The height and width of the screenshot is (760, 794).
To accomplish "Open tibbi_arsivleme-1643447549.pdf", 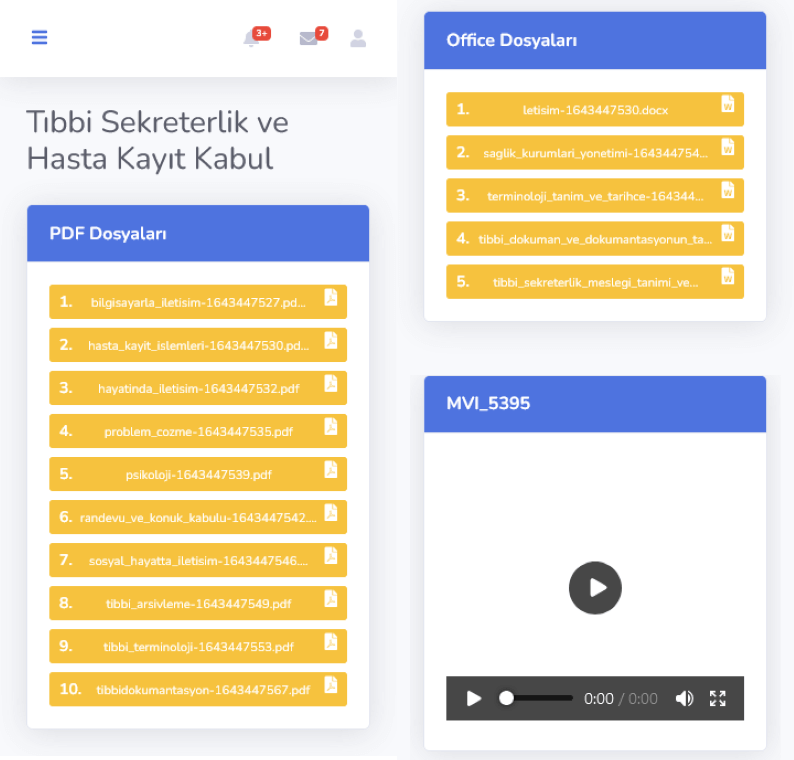I will (x=198, y=603).
